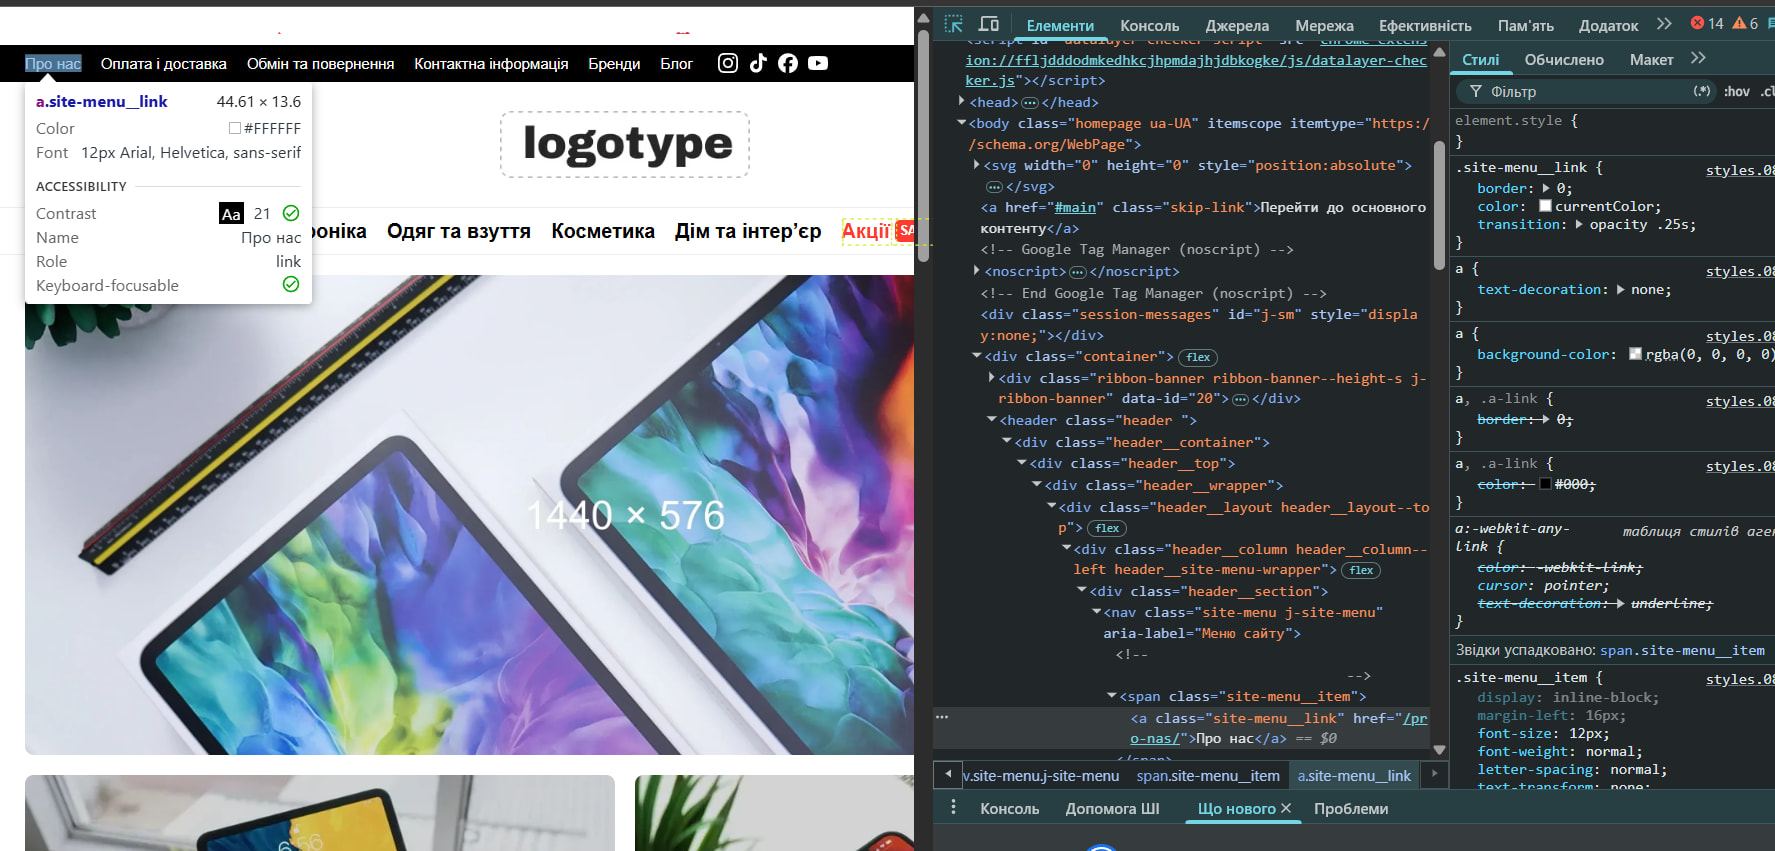This screenshot has height=851, width=1775.
Task: Open the Обчислено styles tab
Action: coord(1564,60)
